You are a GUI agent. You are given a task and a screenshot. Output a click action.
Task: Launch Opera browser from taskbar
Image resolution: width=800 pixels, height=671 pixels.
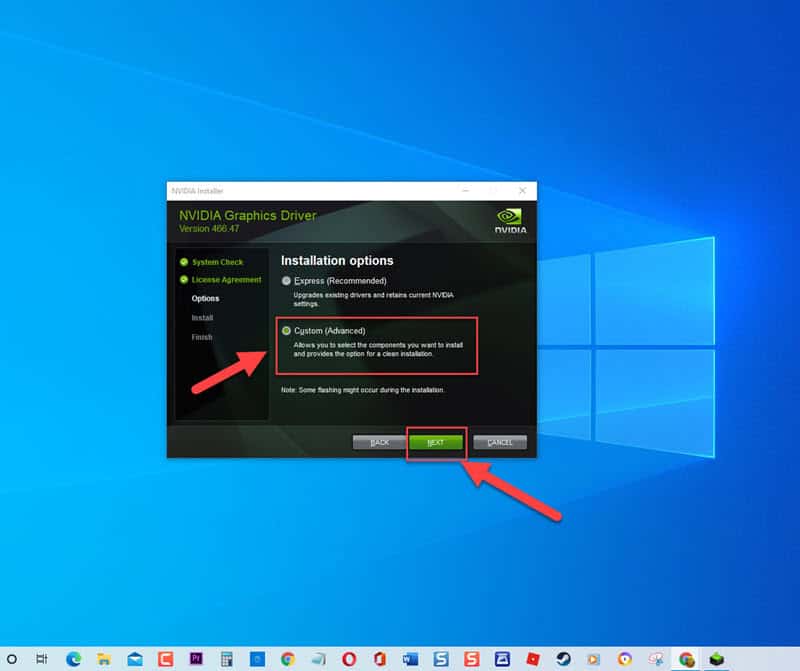tap(349, 659)
